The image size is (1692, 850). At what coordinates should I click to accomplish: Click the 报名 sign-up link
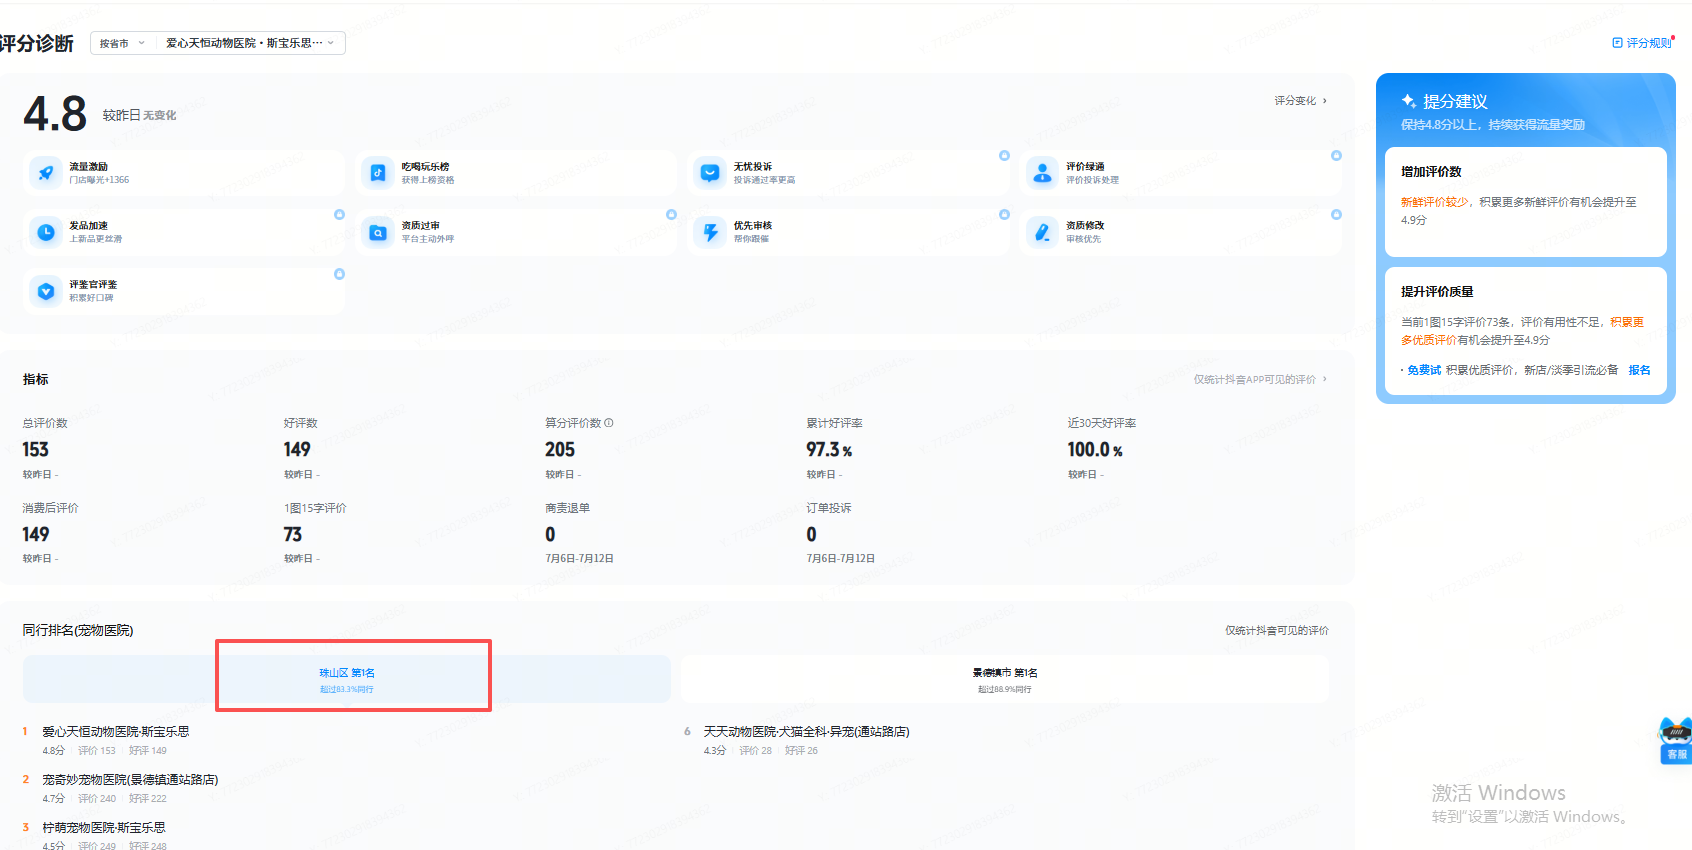(1639, 370)
